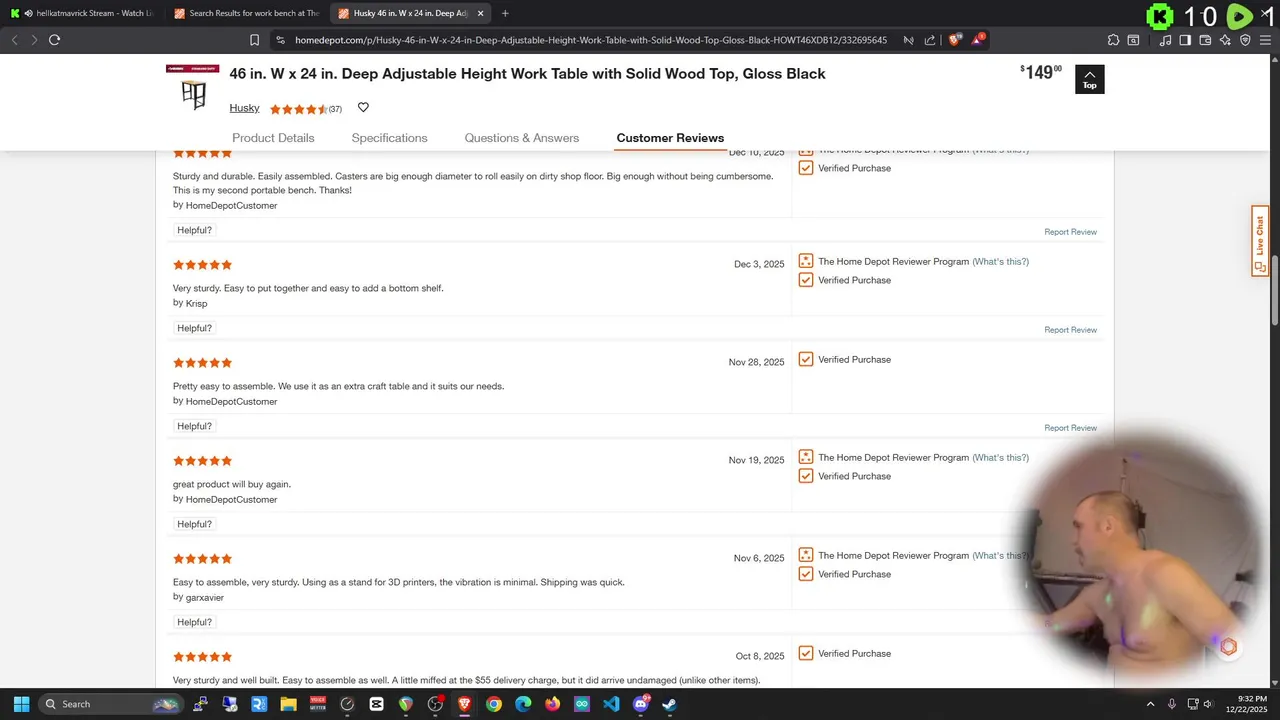Click the reviewer name garxavier
The width and height of the screenshot is (1280, 720).
click(205, 598)
